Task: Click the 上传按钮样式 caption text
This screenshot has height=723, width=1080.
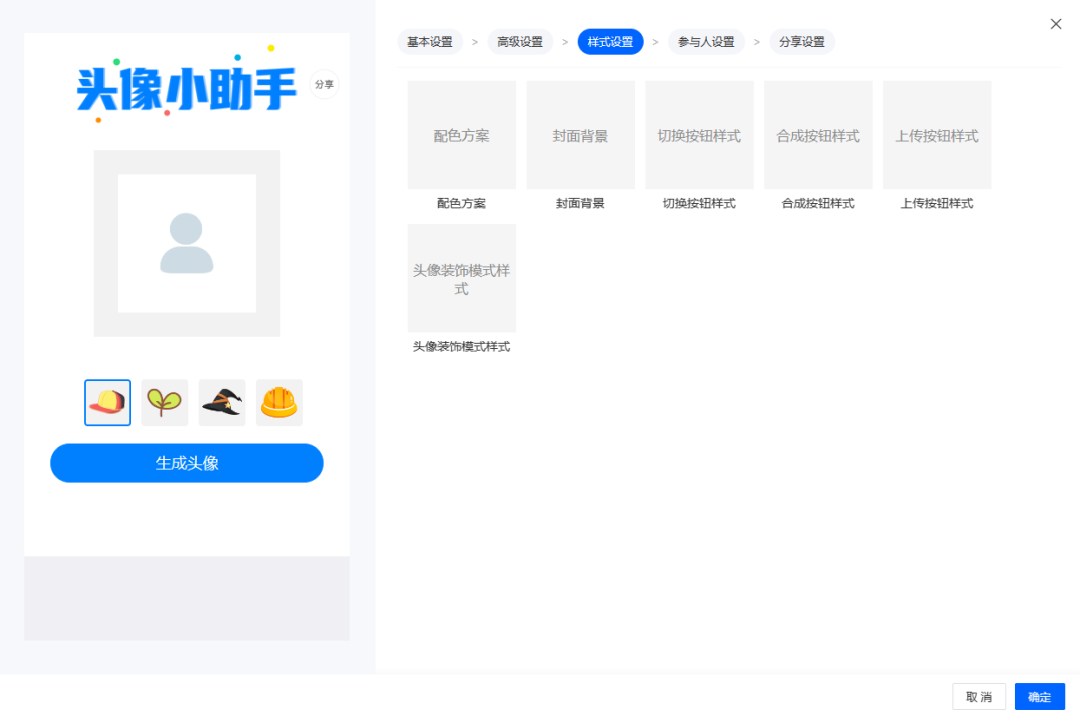Action: [x=937, y=204]
